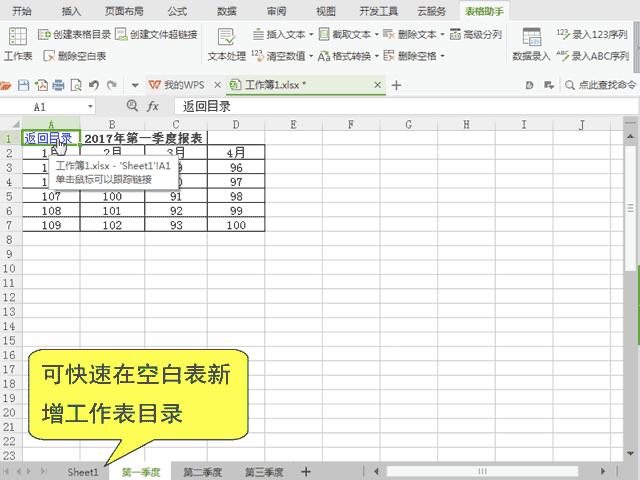Click the 插入文本 insert text icon

[x=258, y=34]
